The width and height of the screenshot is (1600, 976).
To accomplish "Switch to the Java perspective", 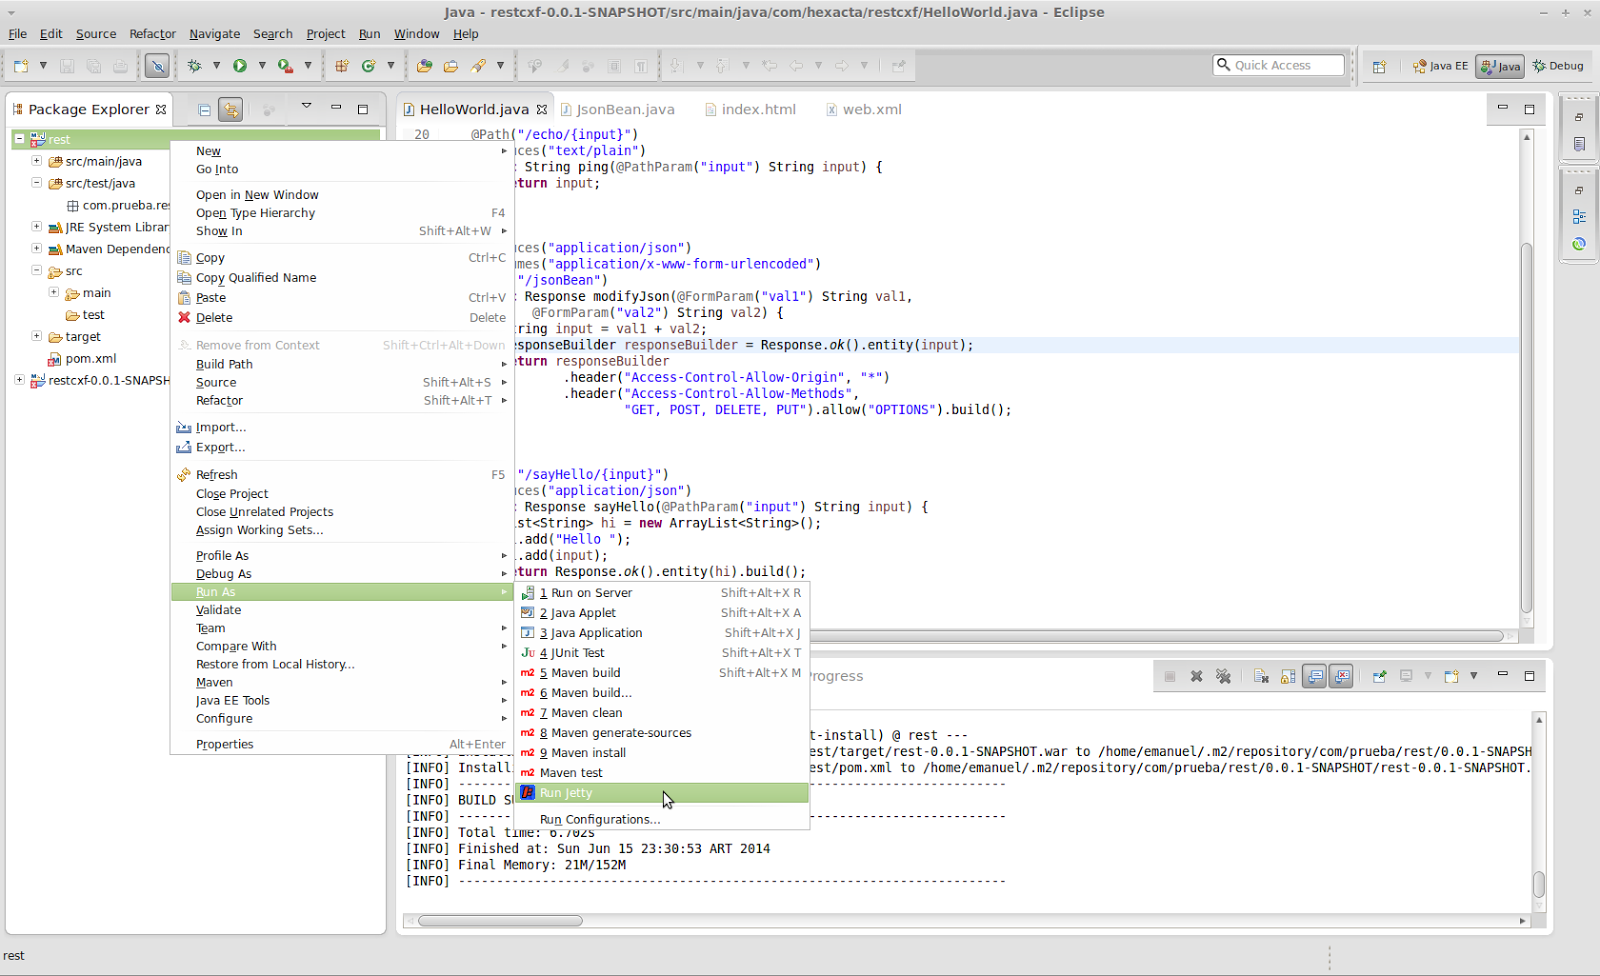I will (x=1500, y=66).
